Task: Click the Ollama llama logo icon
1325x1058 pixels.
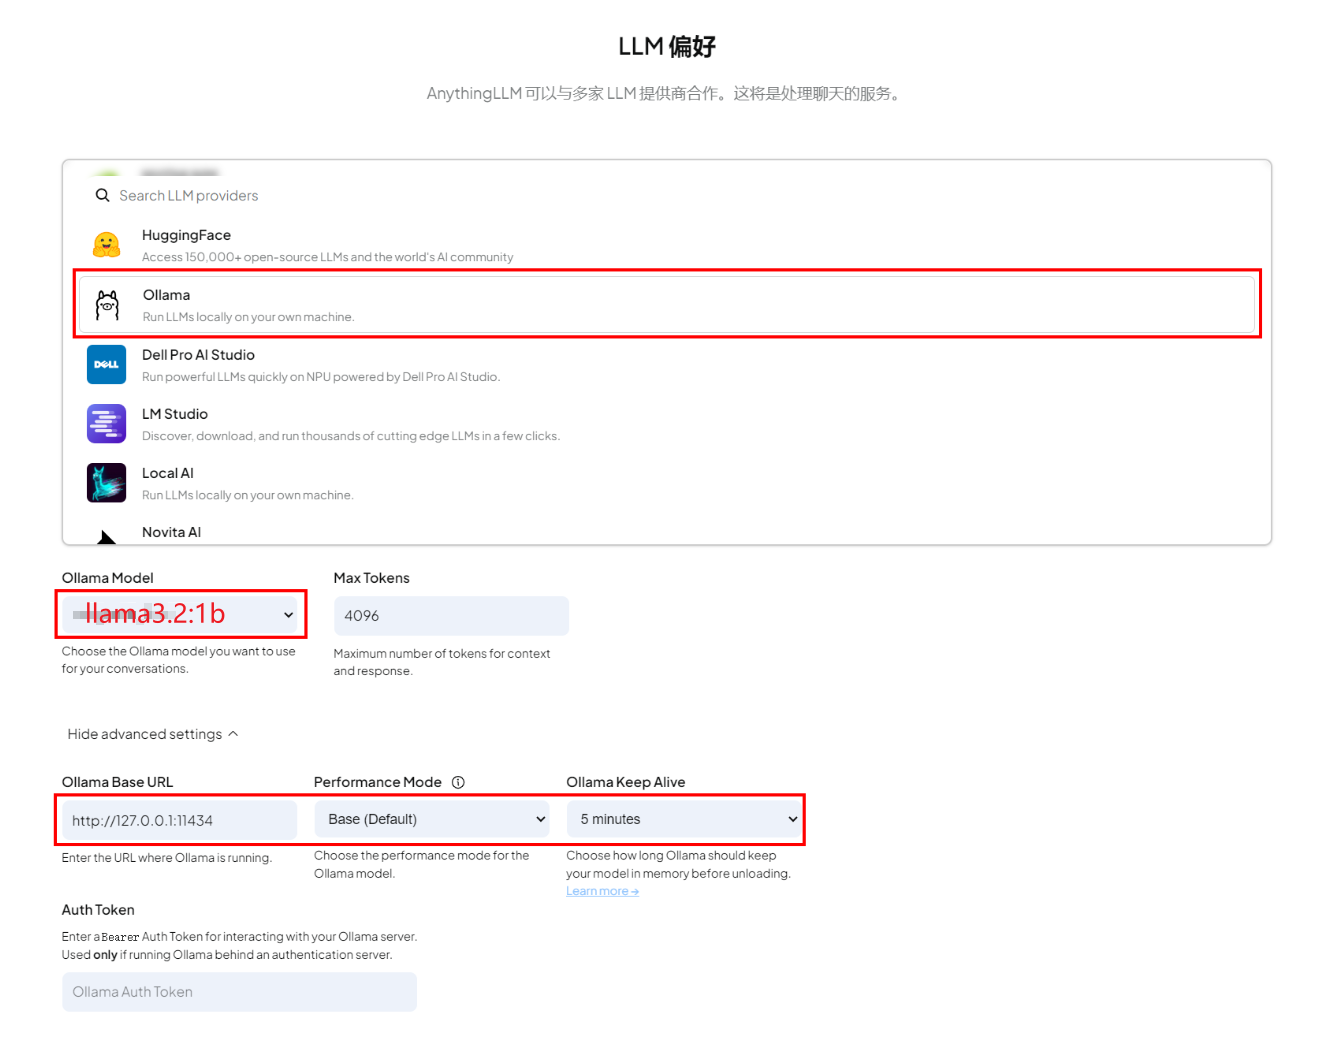Action: pyautogui.click(x=107, y=305)
